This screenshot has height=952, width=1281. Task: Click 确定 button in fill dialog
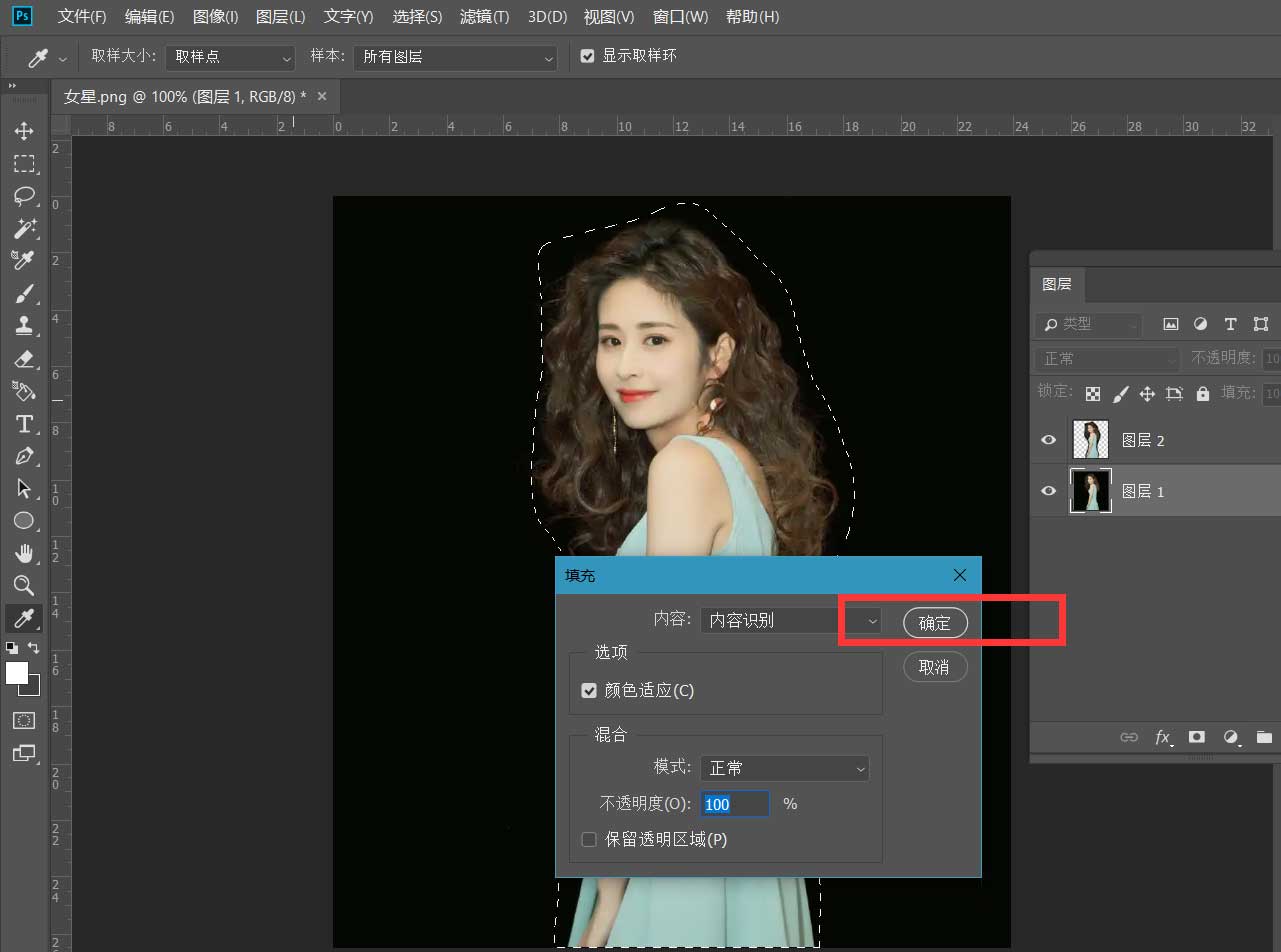coord(935,622)
